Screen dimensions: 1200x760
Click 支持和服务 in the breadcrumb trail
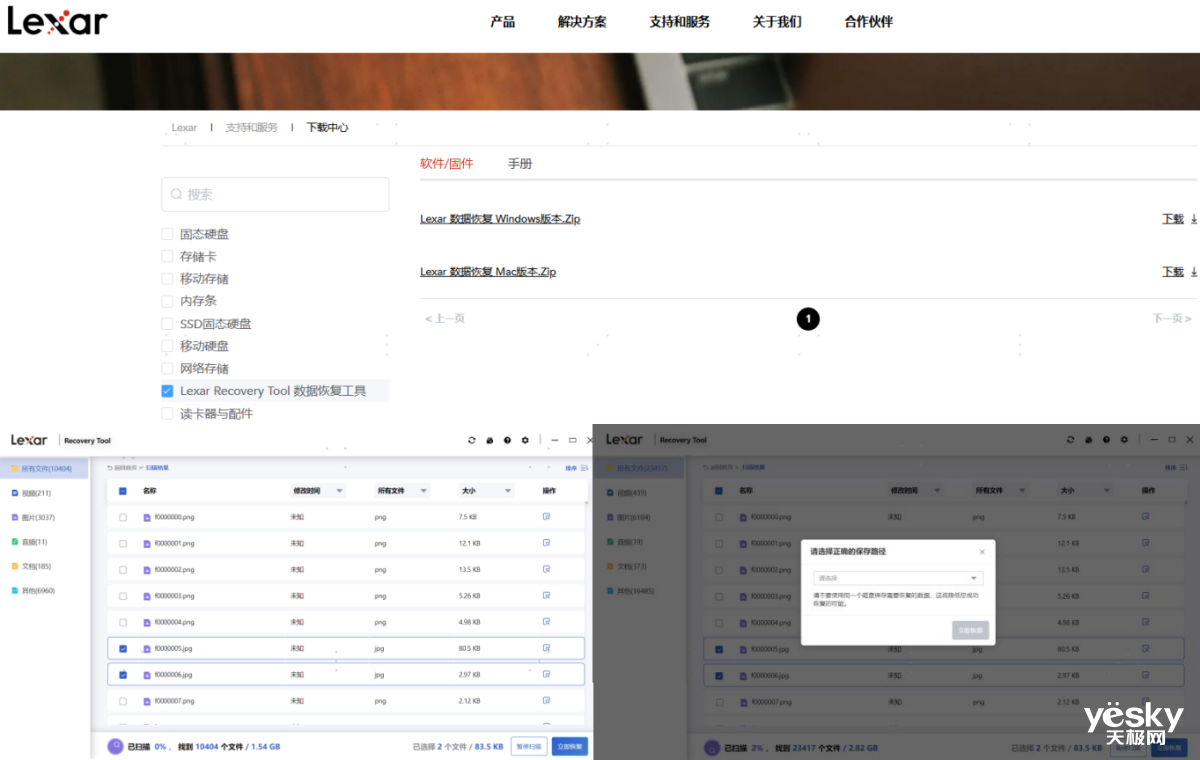(252, 128)
